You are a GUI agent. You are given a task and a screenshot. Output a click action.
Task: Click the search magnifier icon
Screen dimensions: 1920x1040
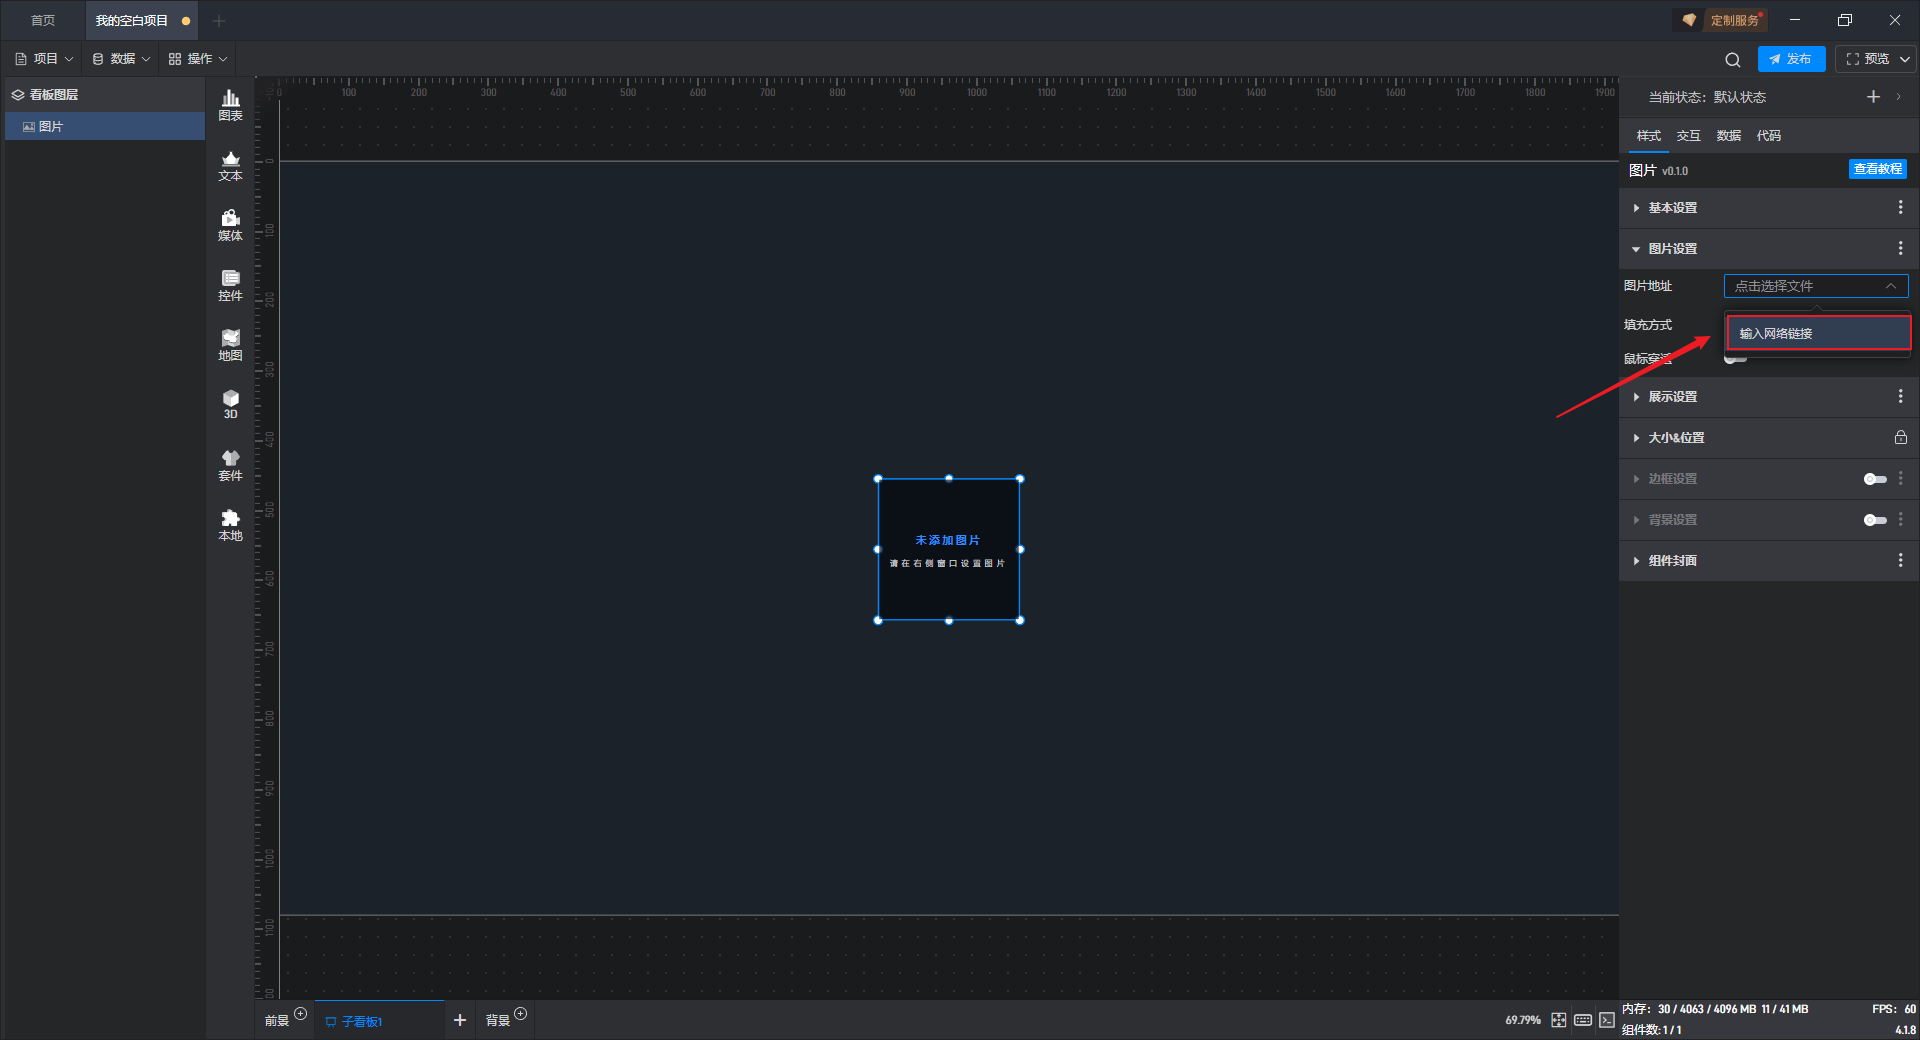coord(1733,59)
